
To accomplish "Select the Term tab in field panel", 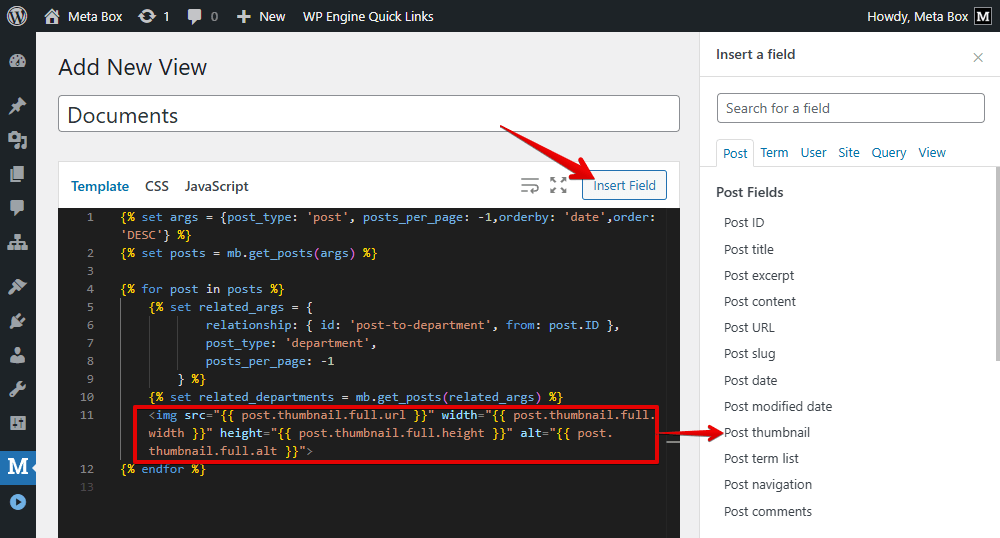I will point(774,153).
